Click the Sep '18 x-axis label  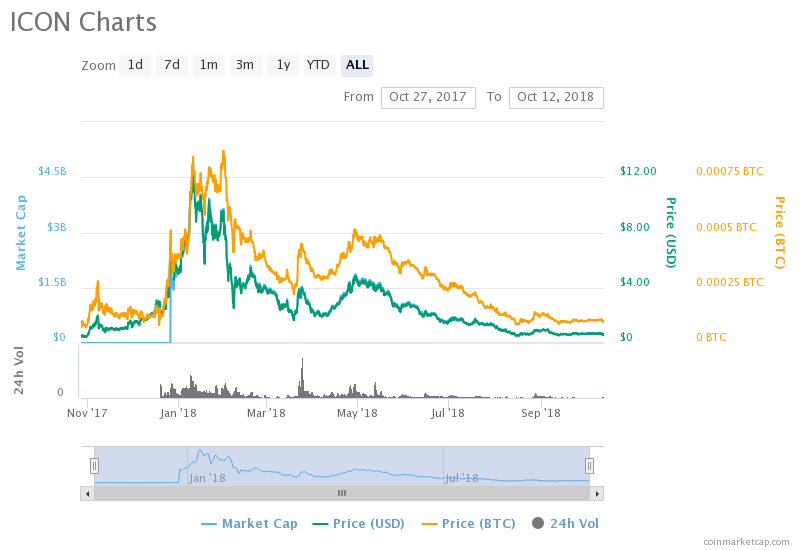tap(541, 413)
